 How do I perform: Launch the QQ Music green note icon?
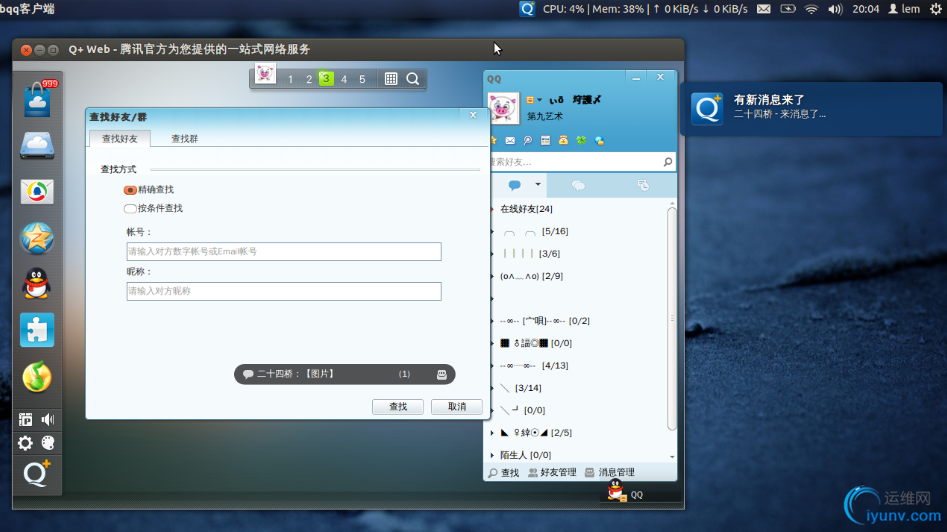tap(37, 376)
